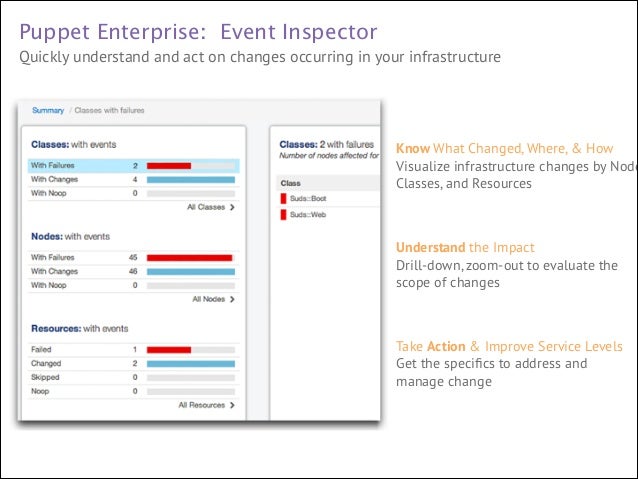The image size is (638, 479).
Task: Click the red marker beside Suds::Boot
Action: point(284,199)
